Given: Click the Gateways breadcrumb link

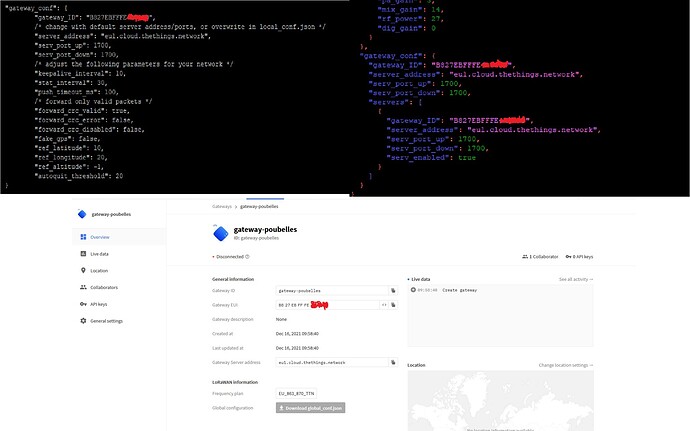Looking at the screenshot, I should tap(221, 206).
